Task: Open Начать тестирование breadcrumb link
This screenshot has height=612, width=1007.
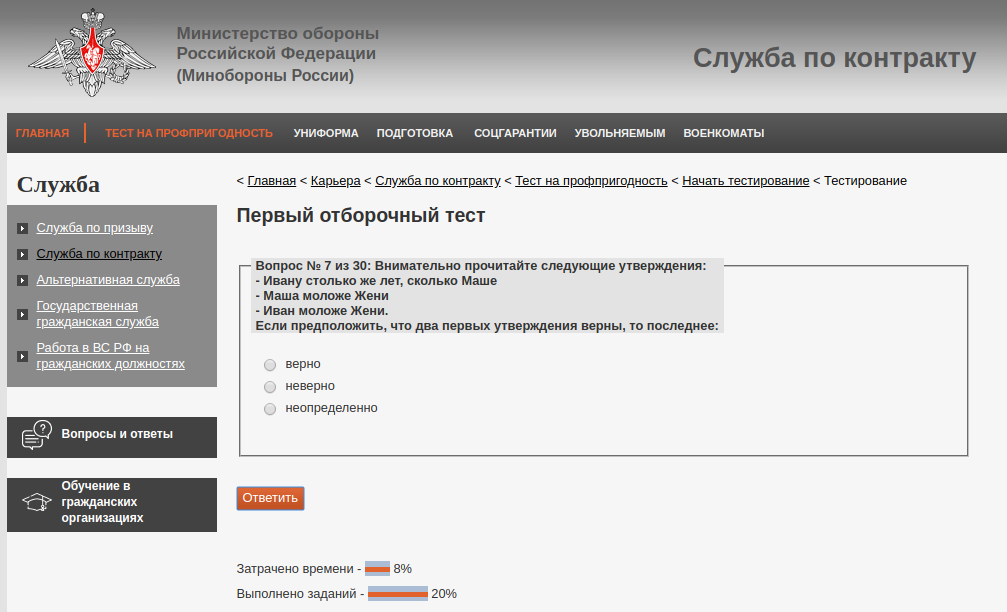Action: coord(745,181)
